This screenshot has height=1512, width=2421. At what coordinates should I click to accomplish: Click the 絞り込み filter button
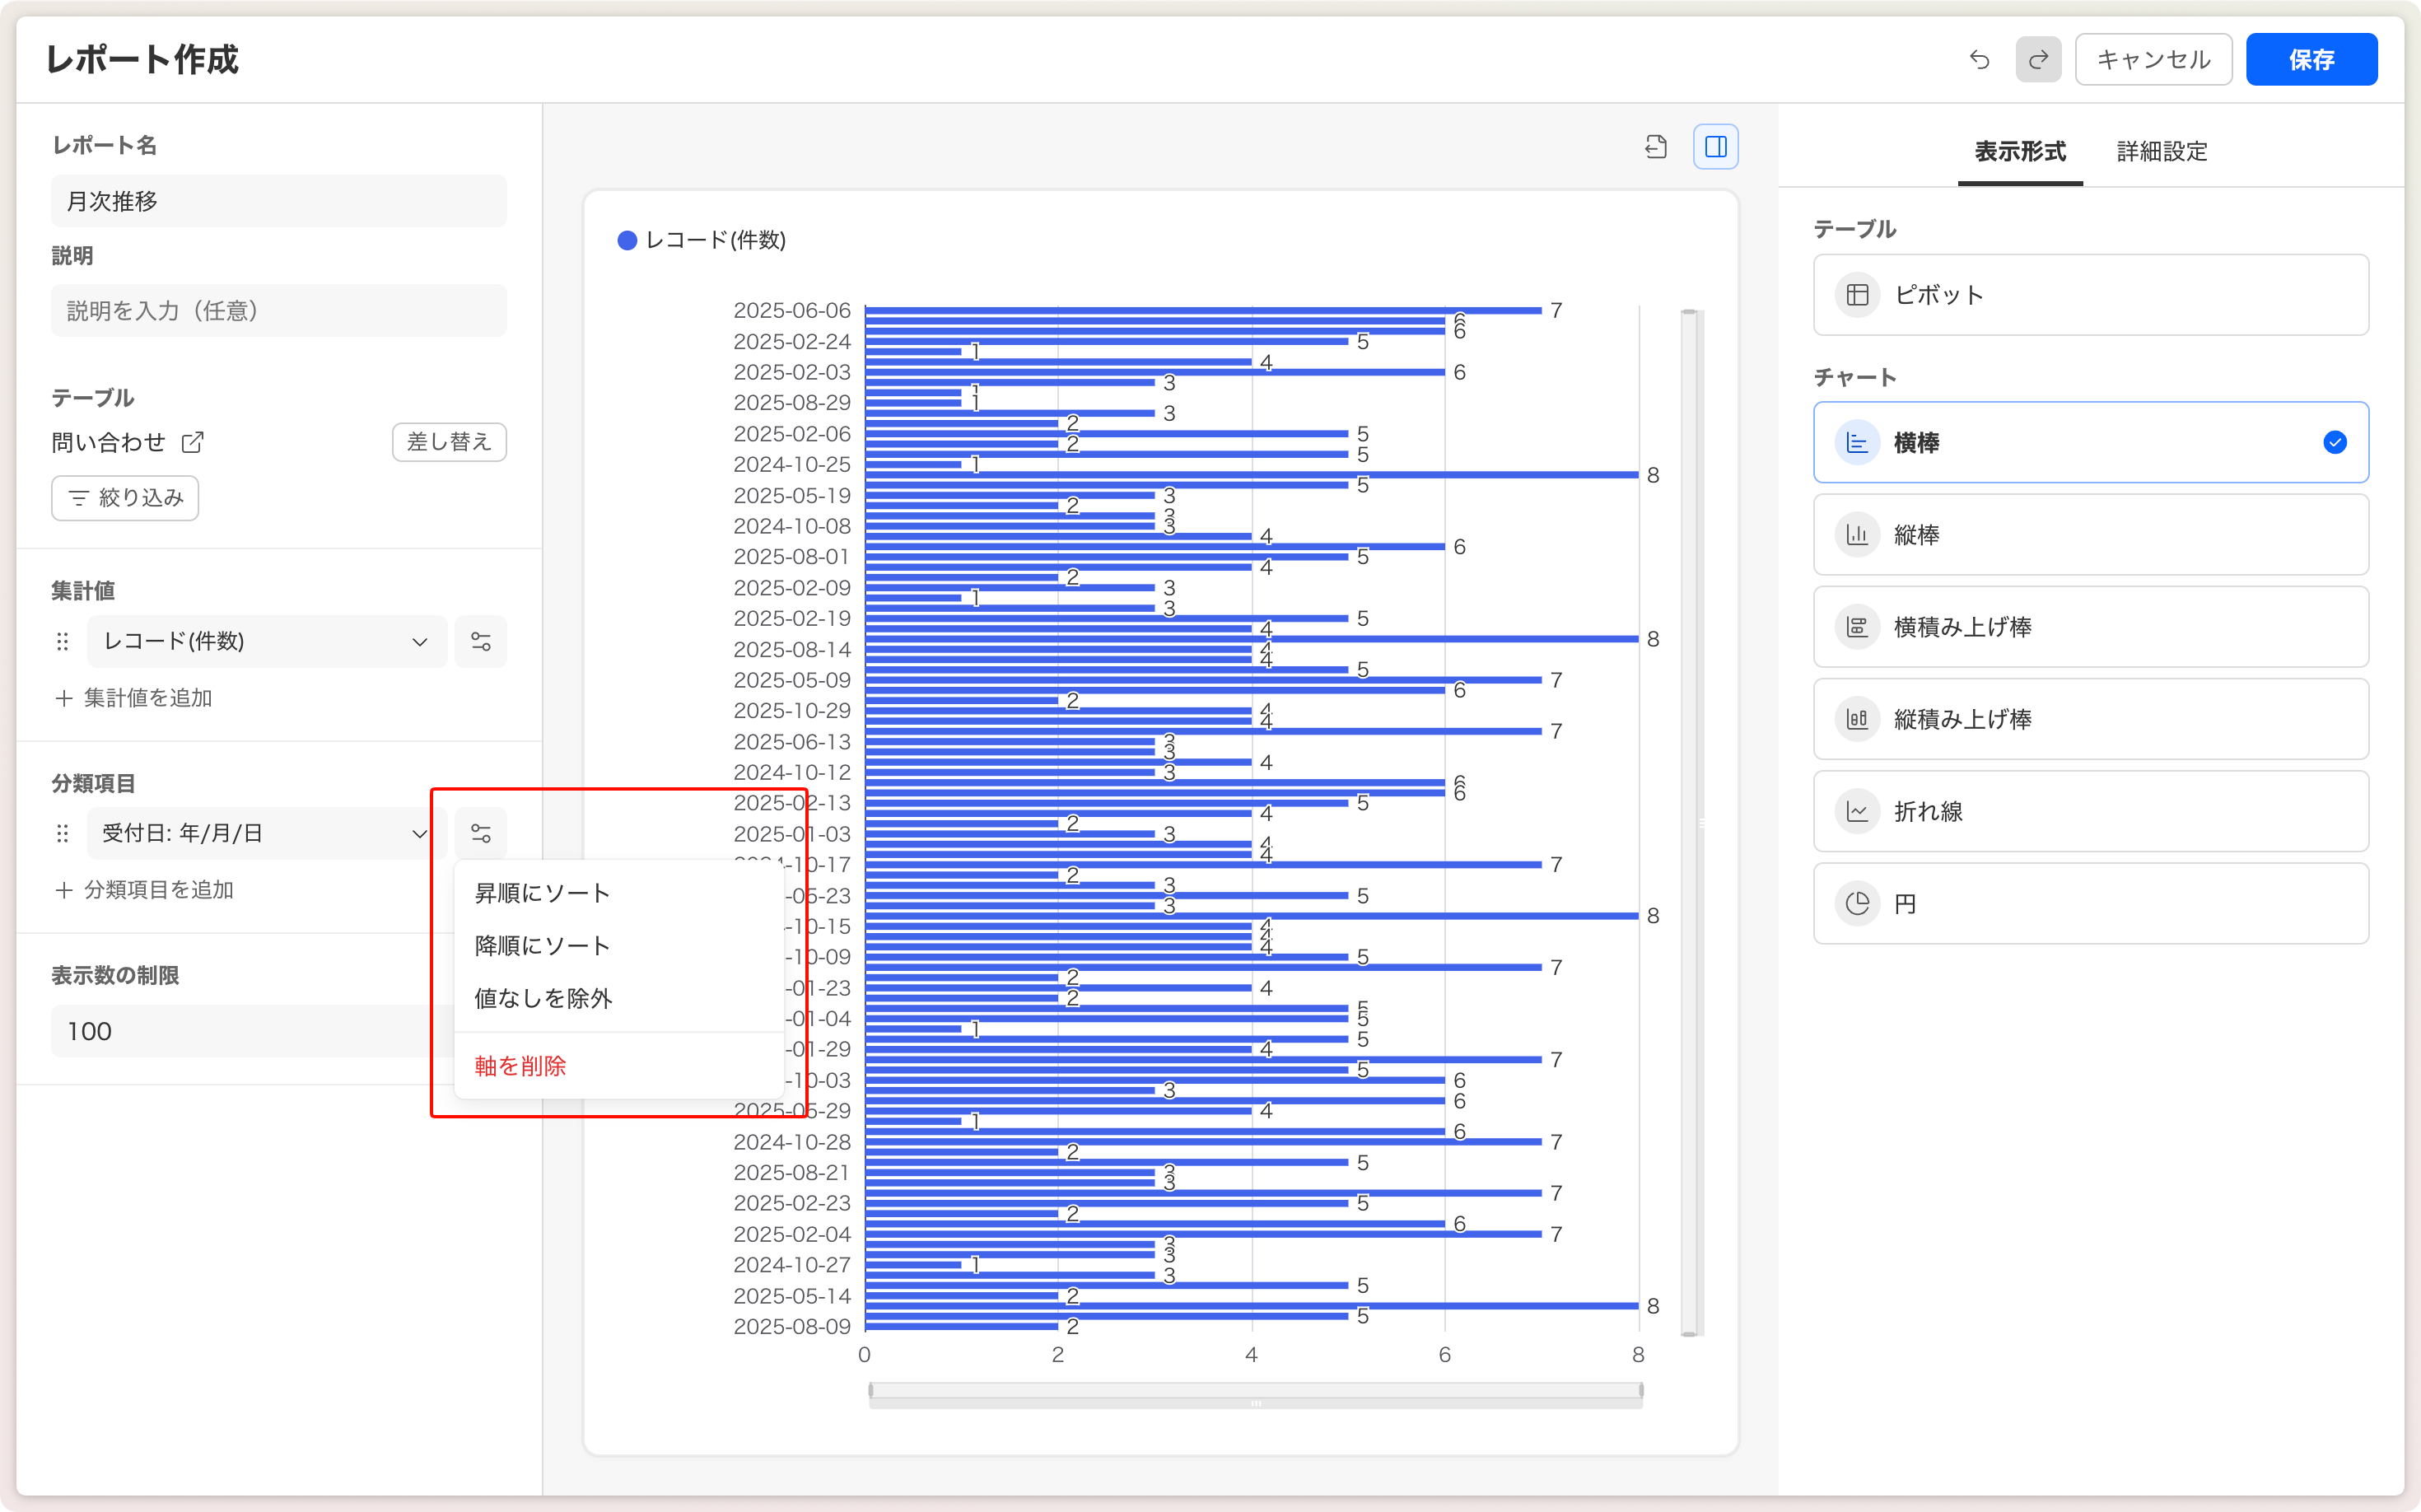tap(125, 498)
